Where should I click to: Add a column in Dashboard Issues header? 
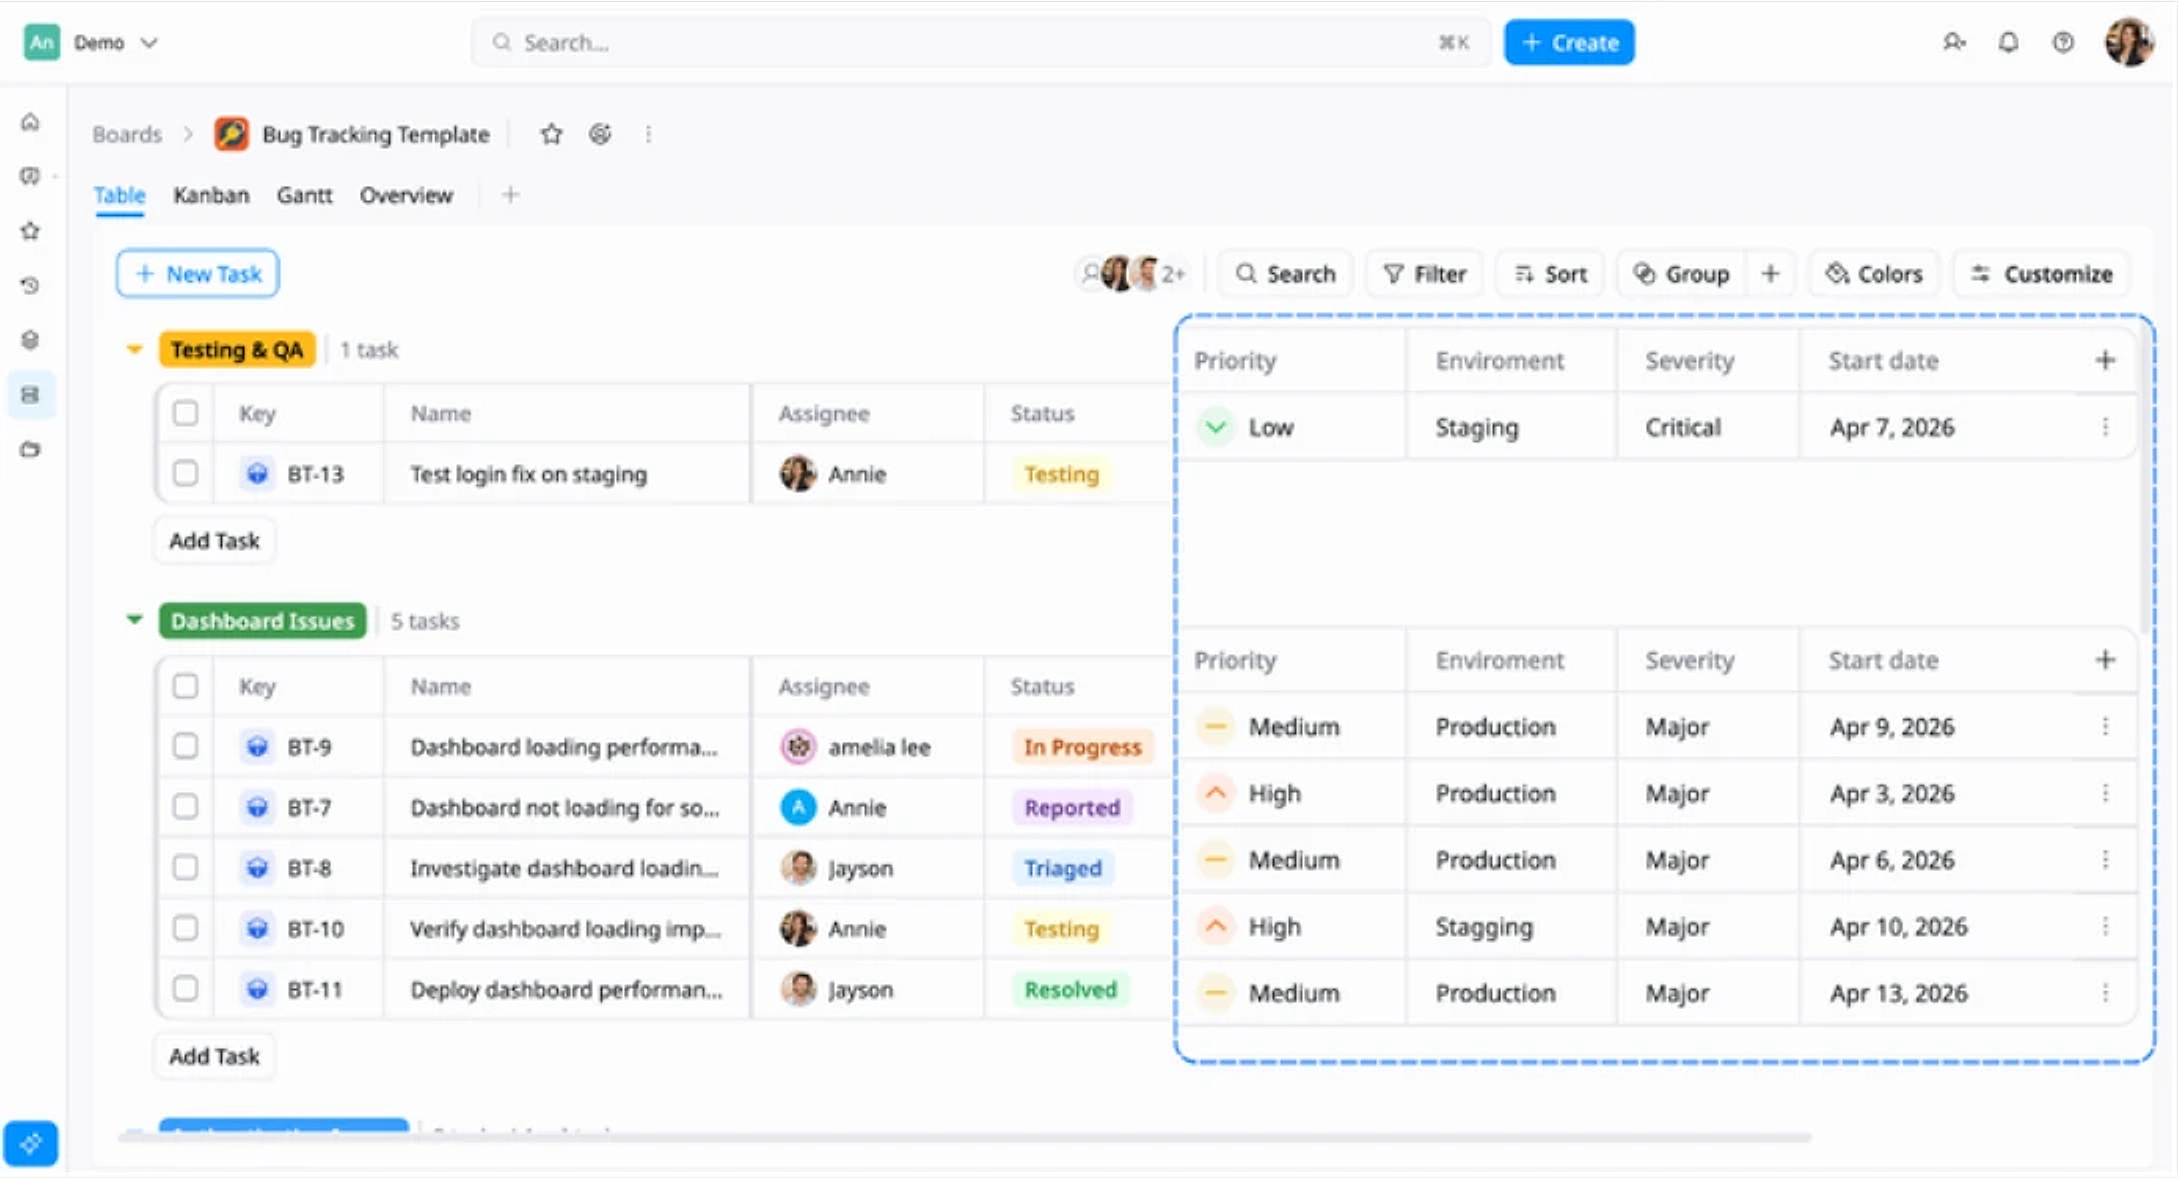click(x=2104, y=660)
